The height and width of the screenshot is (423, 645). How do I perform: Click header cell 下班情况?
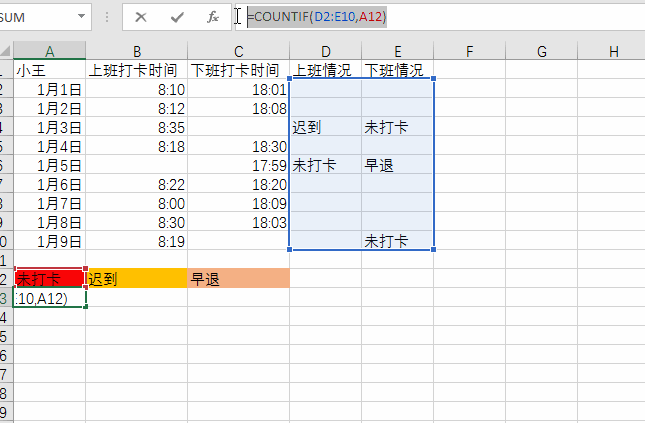point(397,70)
